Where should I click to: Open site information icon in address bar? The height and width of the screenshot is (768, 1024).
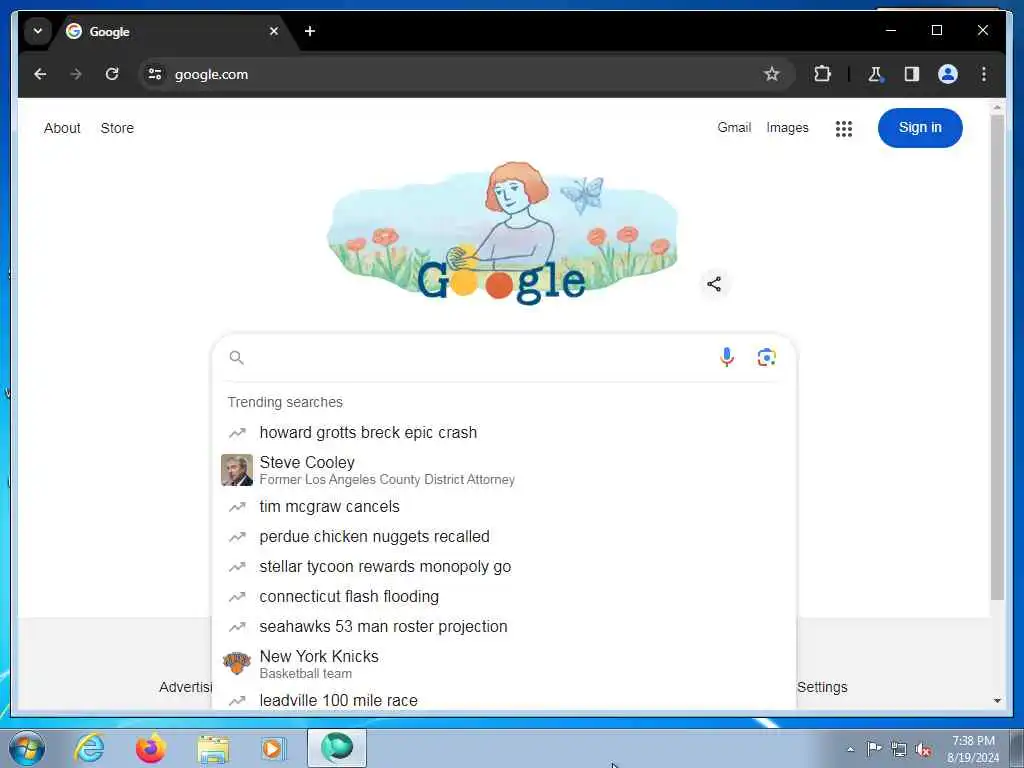pos(155,74)
